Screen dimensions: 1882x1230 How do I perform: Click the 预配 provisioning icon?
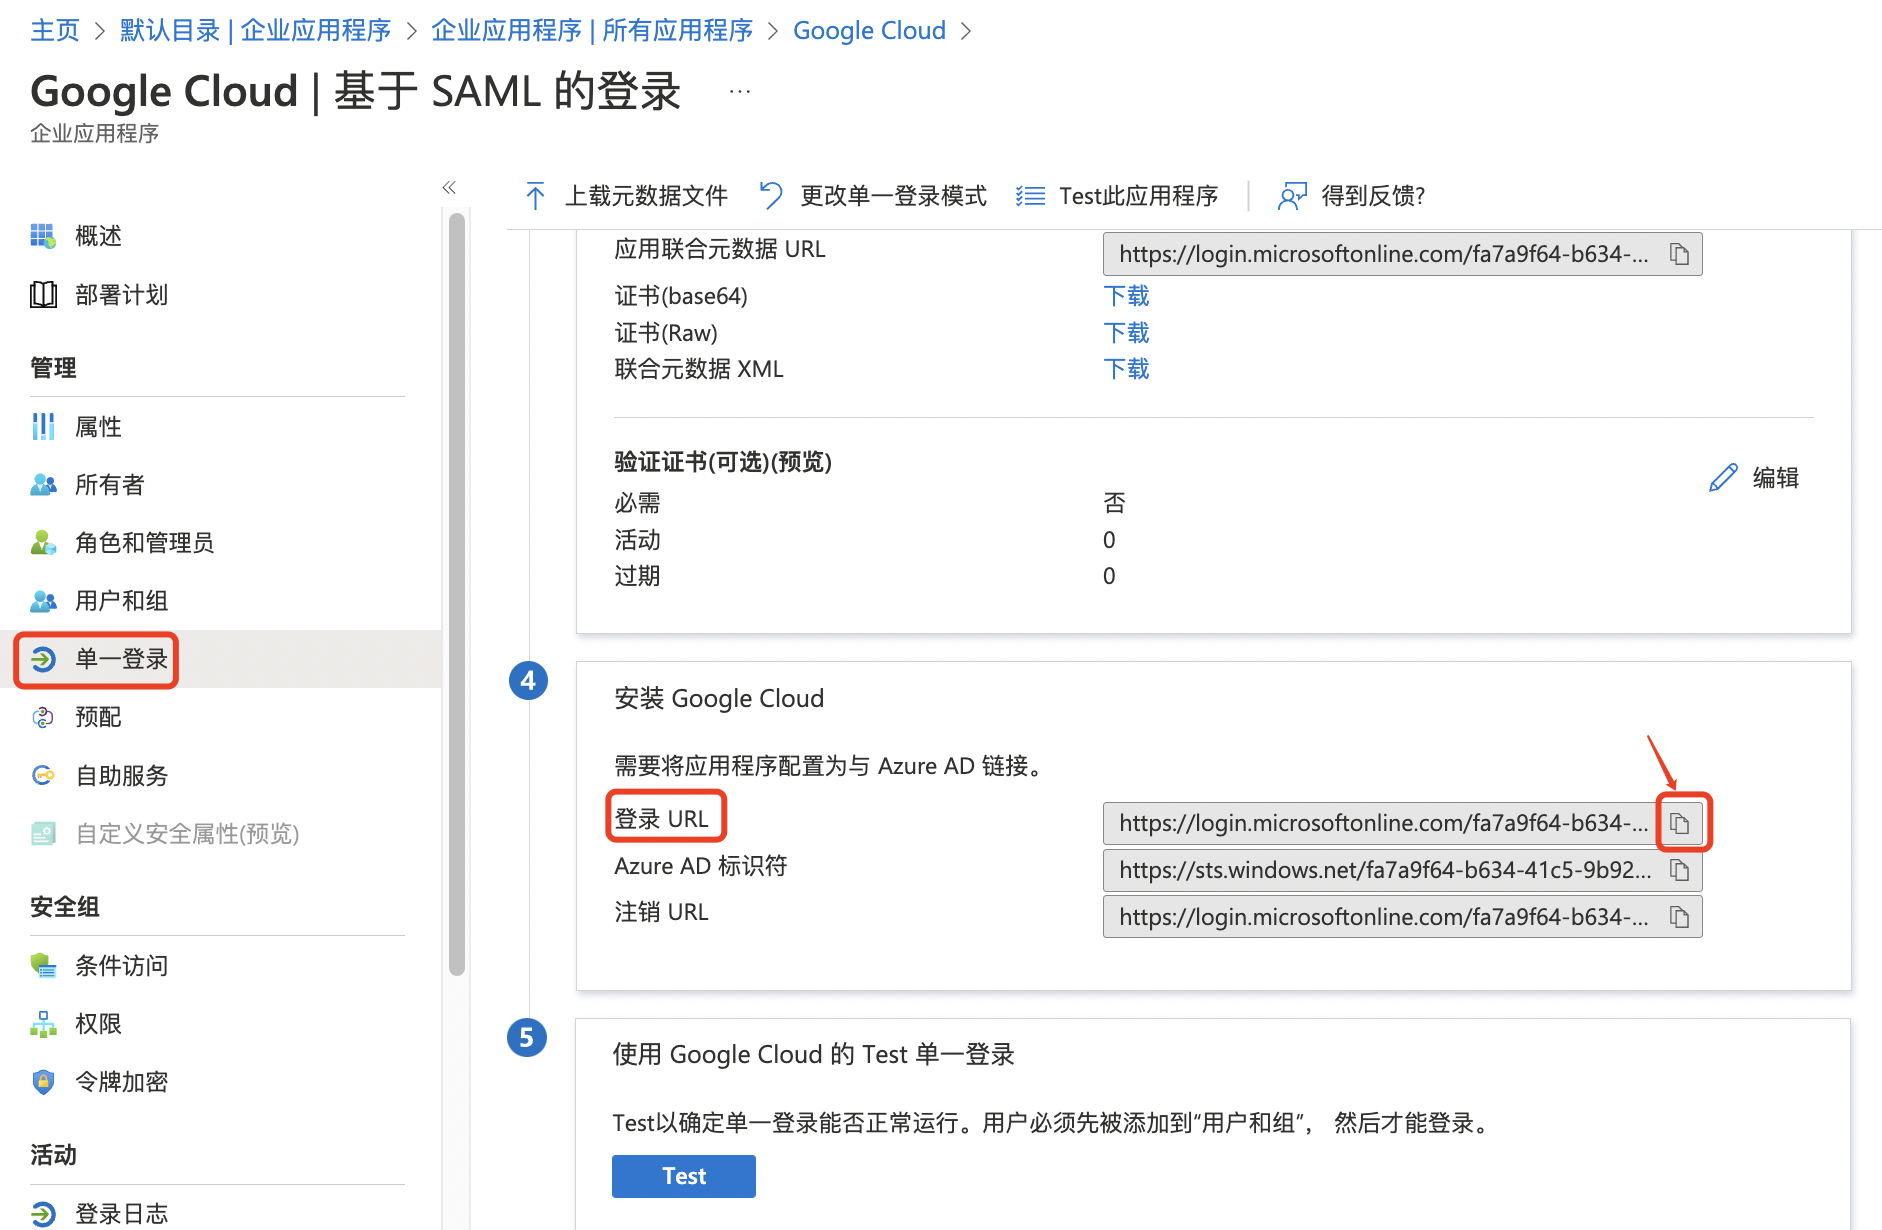pyautogui.click(x=43, y=717)
